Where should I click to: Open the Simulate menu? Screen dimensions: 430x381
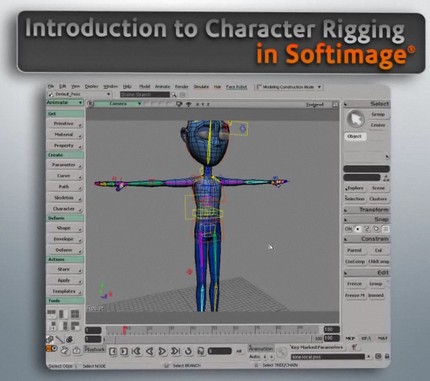click(x=201, y=87)
